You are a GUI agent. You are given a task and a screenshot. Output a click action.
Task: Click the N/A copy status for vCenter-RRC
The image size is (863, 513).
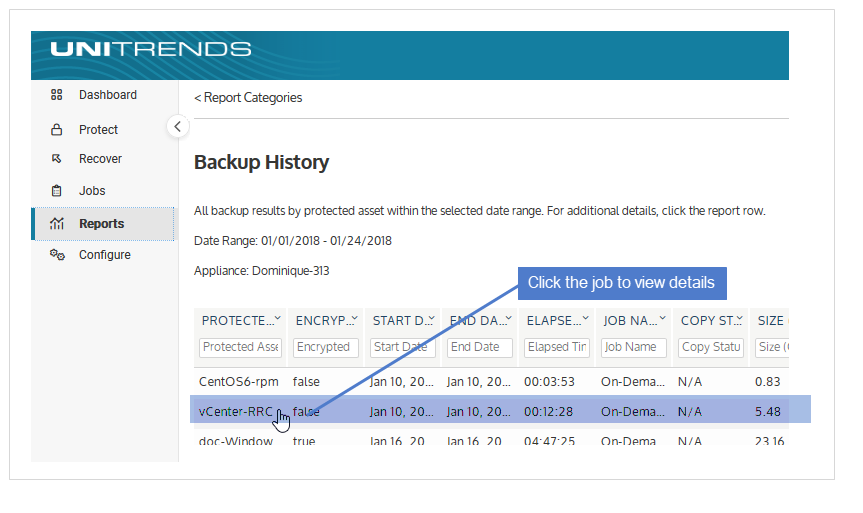click(690, 412)
